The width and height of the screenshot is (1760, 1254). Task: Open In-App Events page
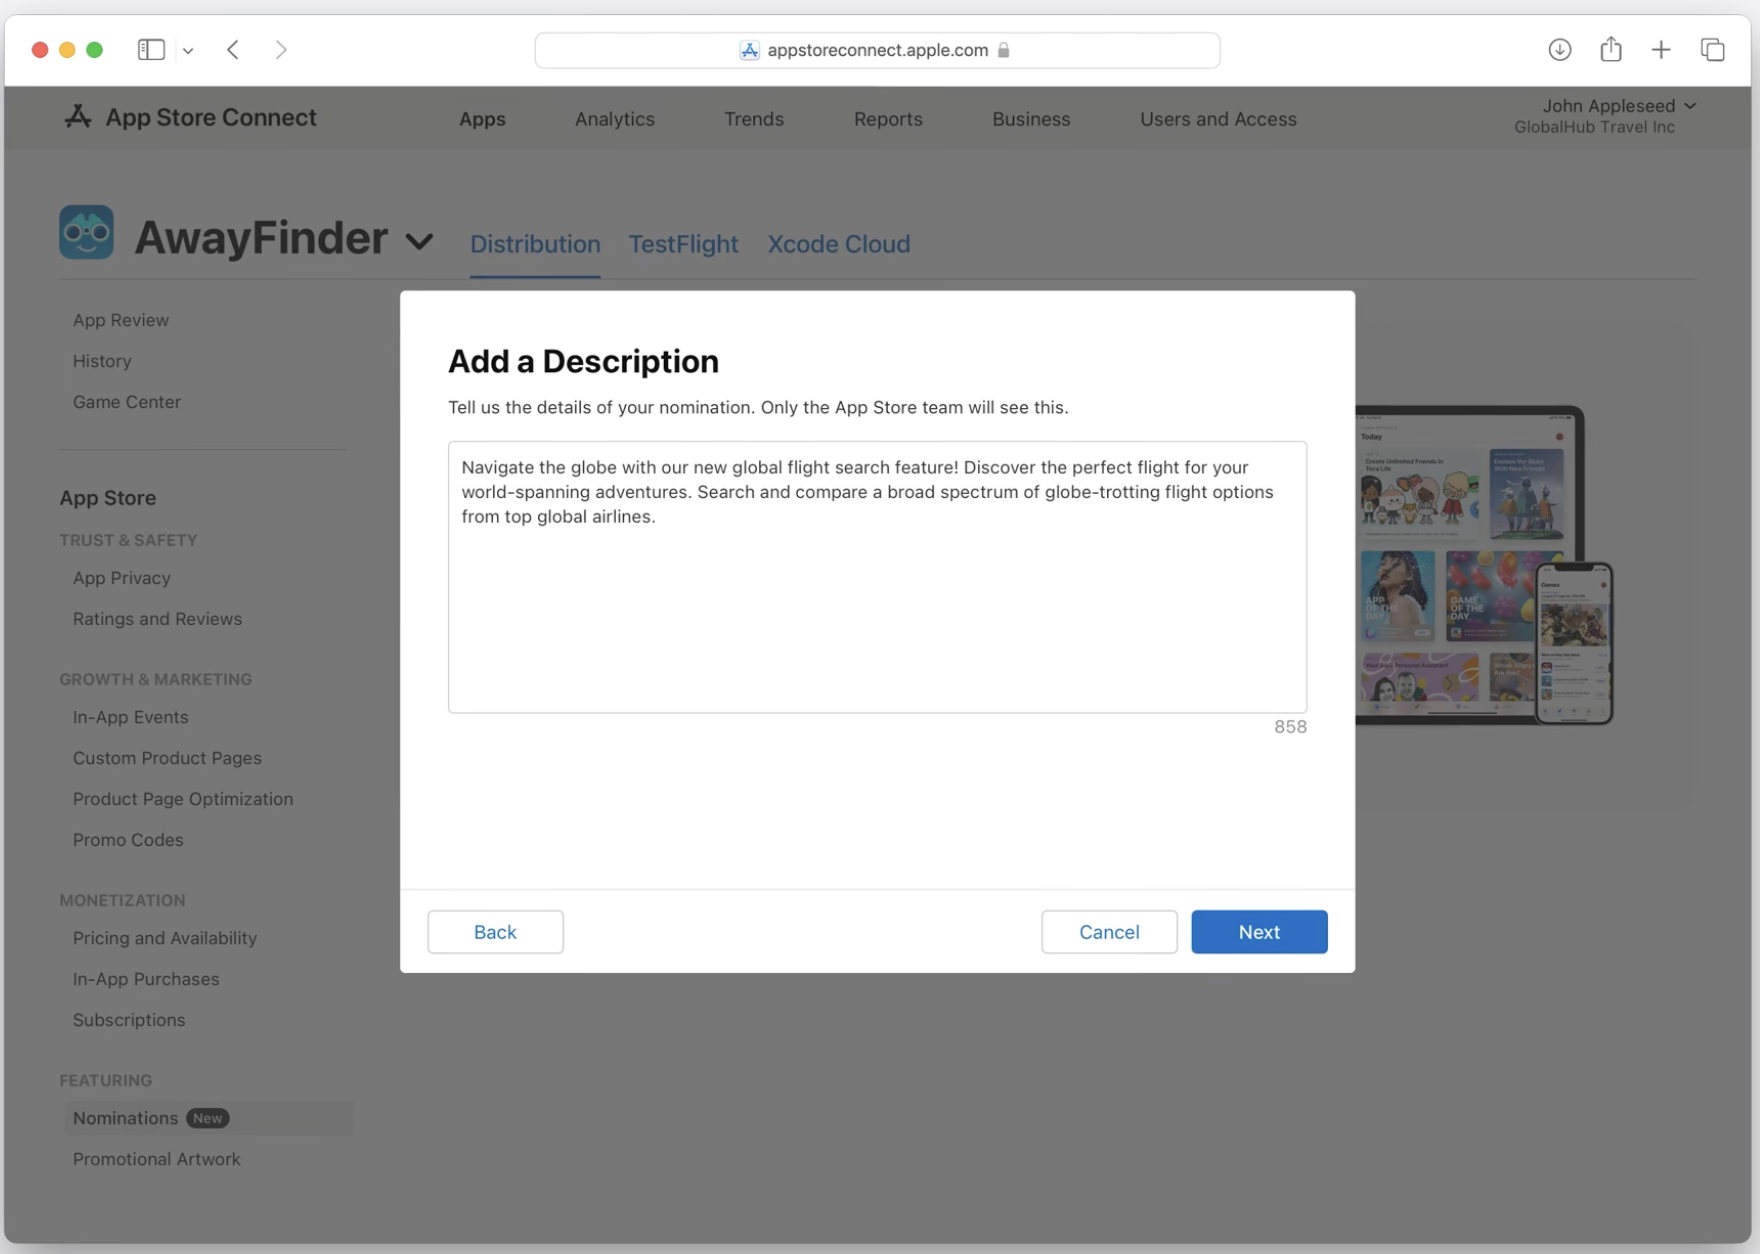coord(130,717)
